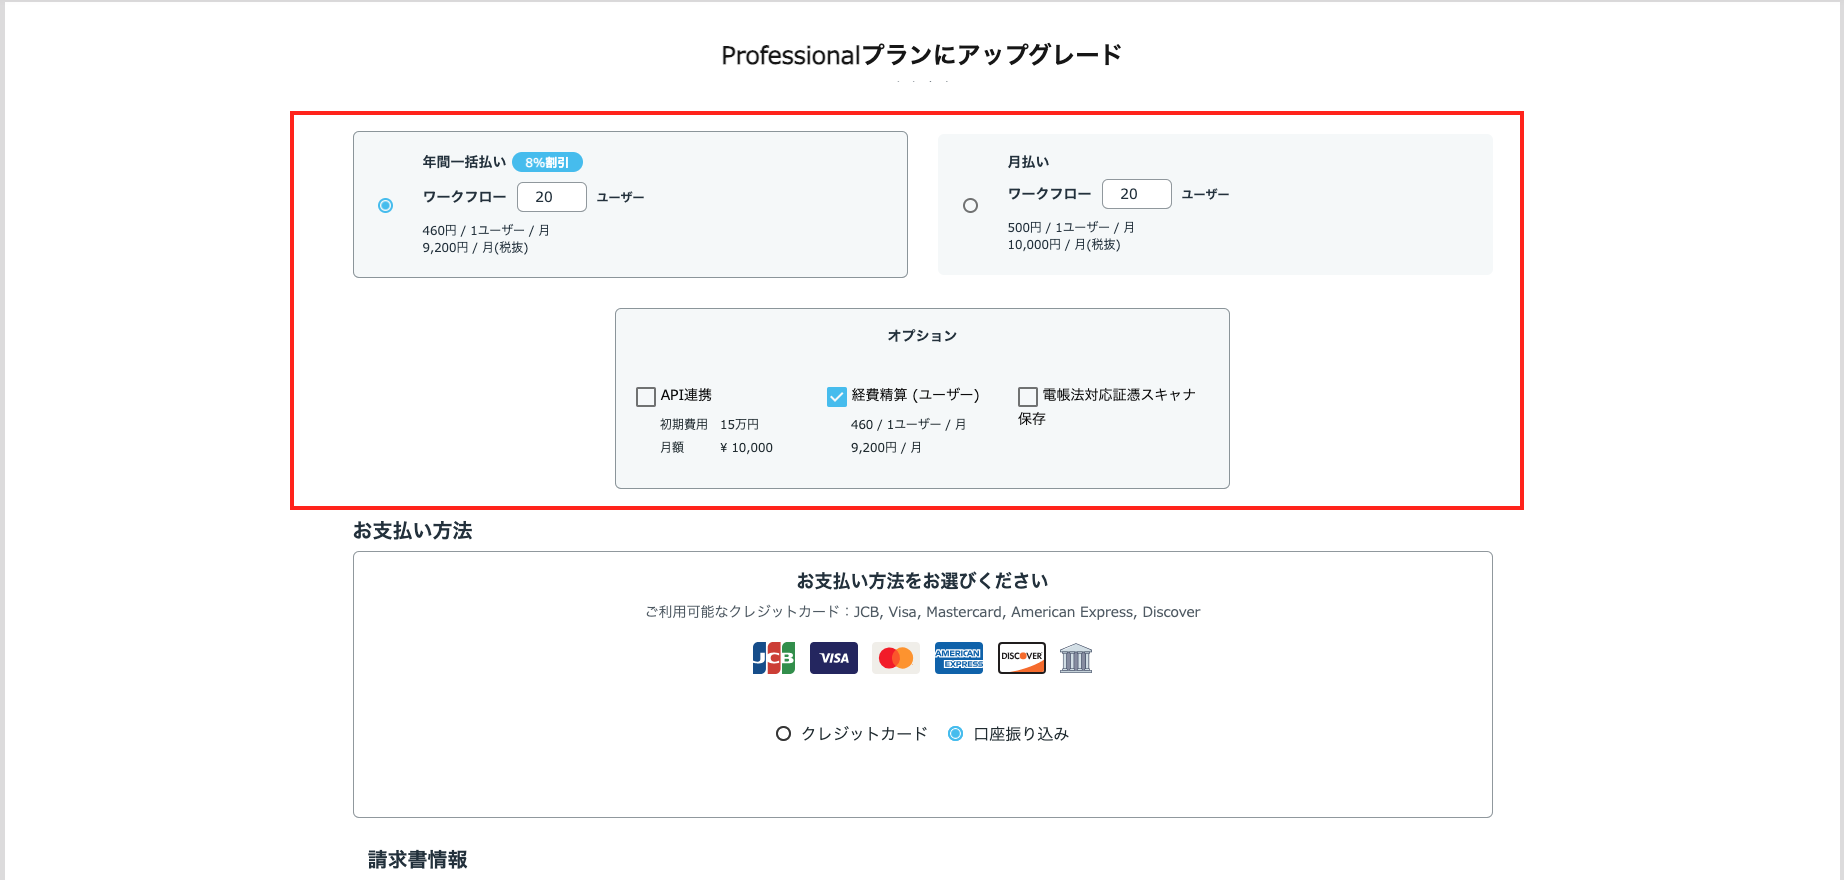Click the 10,000円 / 月(税抜) monthly price text

(1064, 245)
